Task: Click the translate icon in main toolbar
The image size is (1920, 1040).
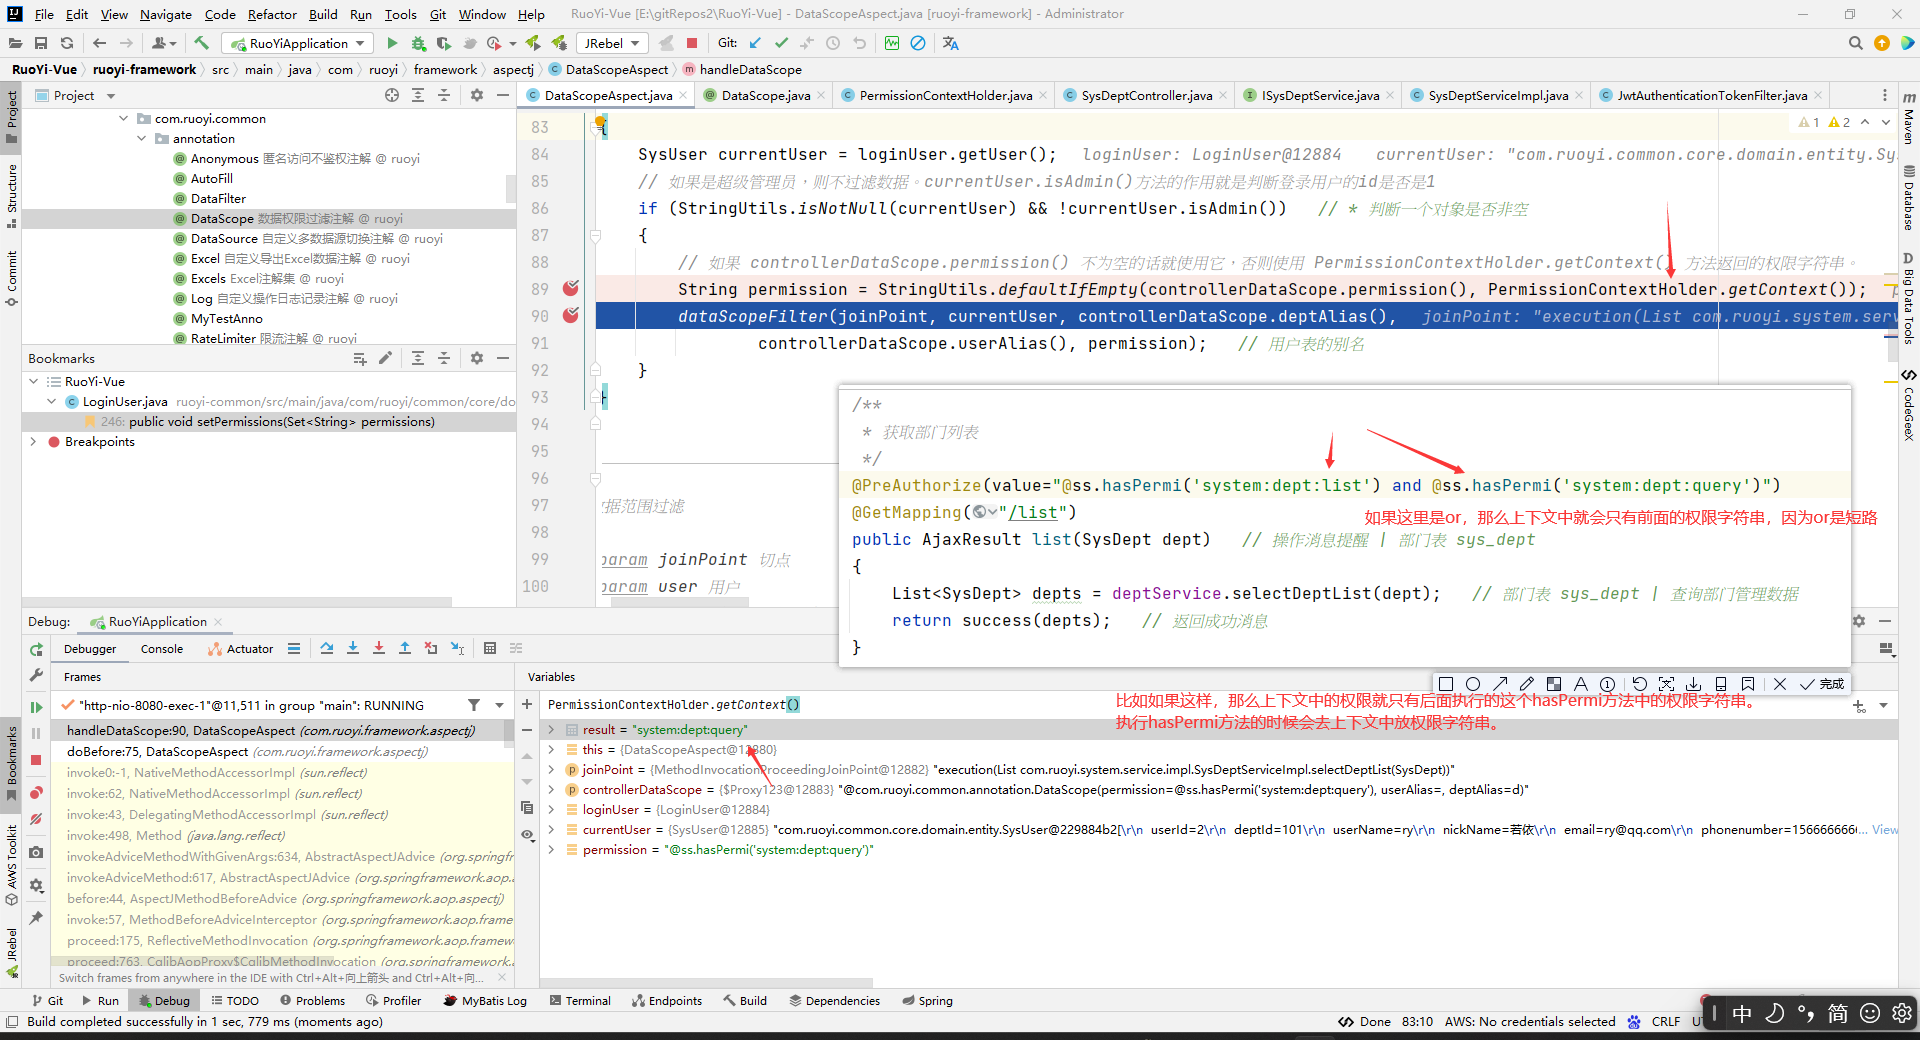Action: click(950, 43)
